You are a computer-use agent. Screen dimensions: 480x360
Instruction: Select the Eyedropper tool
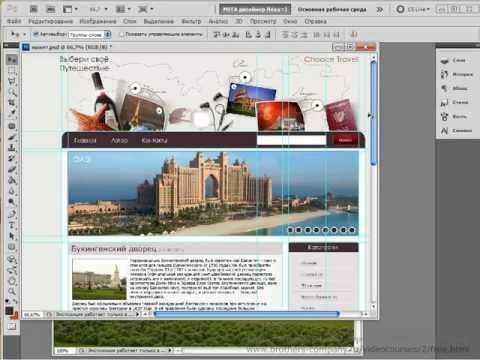[x=12, y=113]
